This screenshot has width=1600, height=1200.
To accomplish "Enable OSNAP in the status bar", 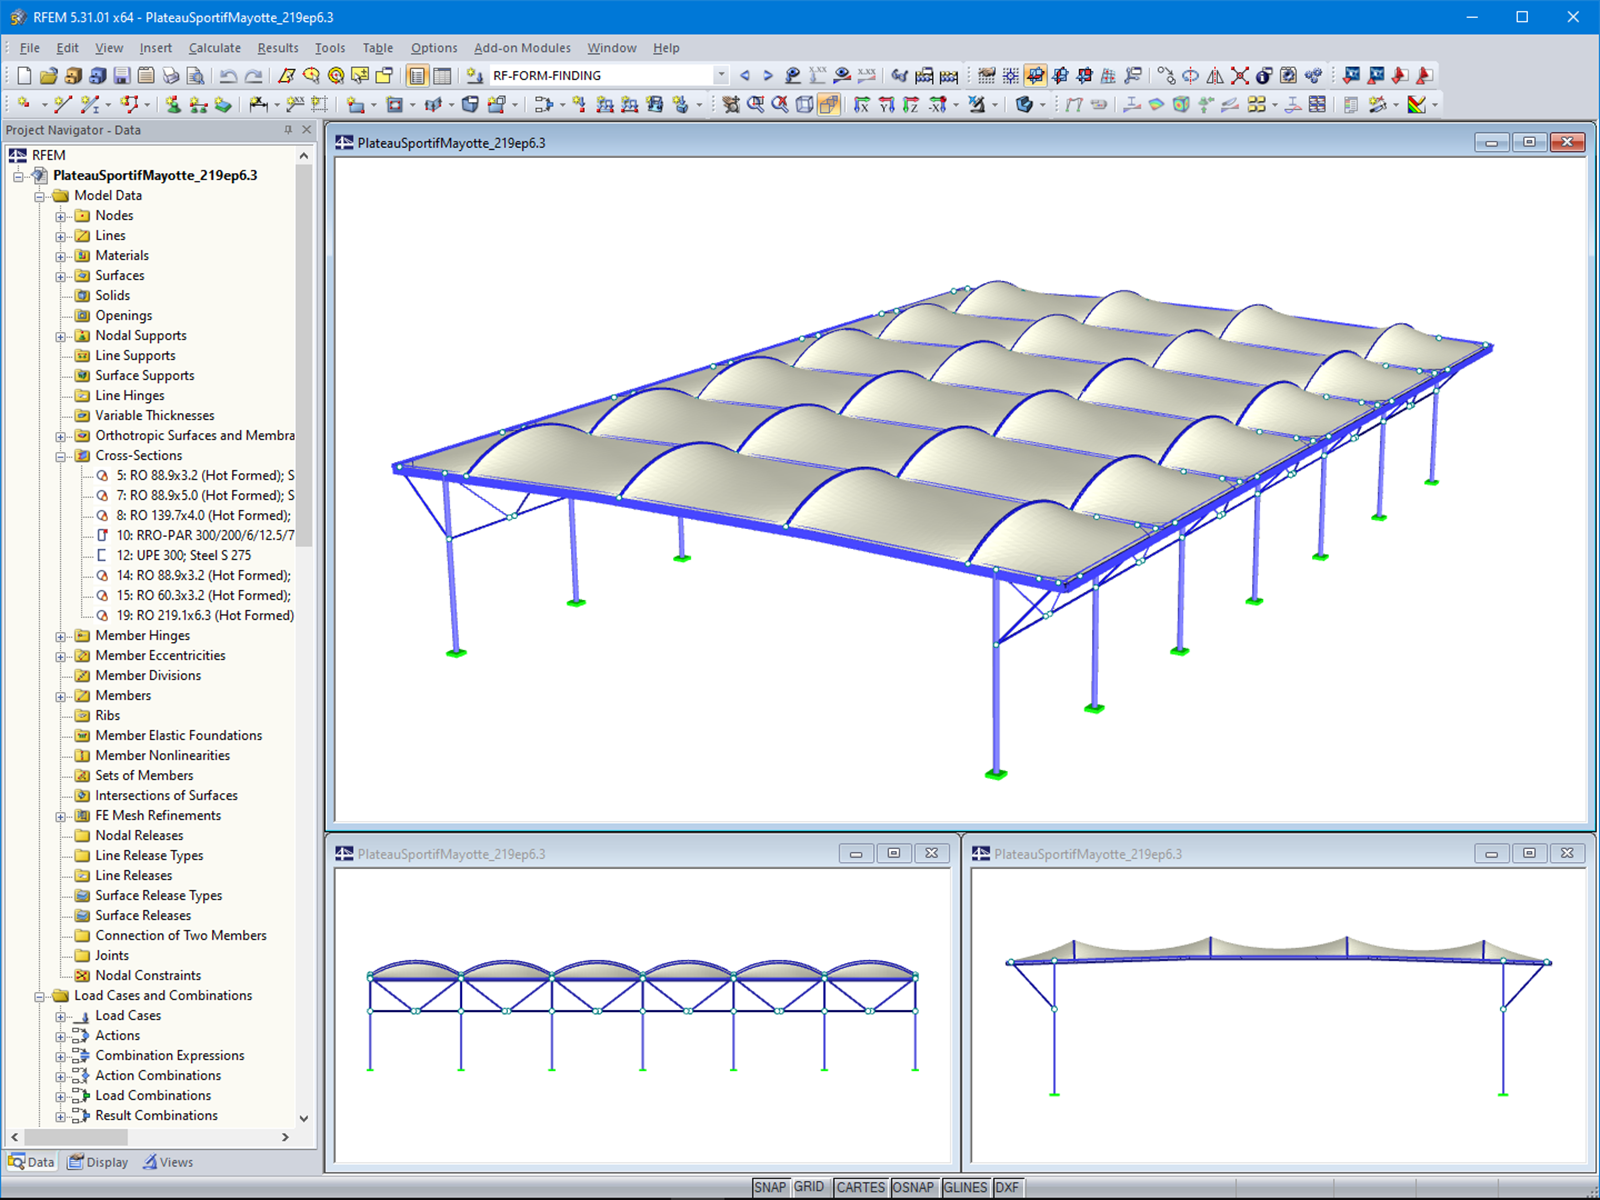I will (x=914, y=1187).
